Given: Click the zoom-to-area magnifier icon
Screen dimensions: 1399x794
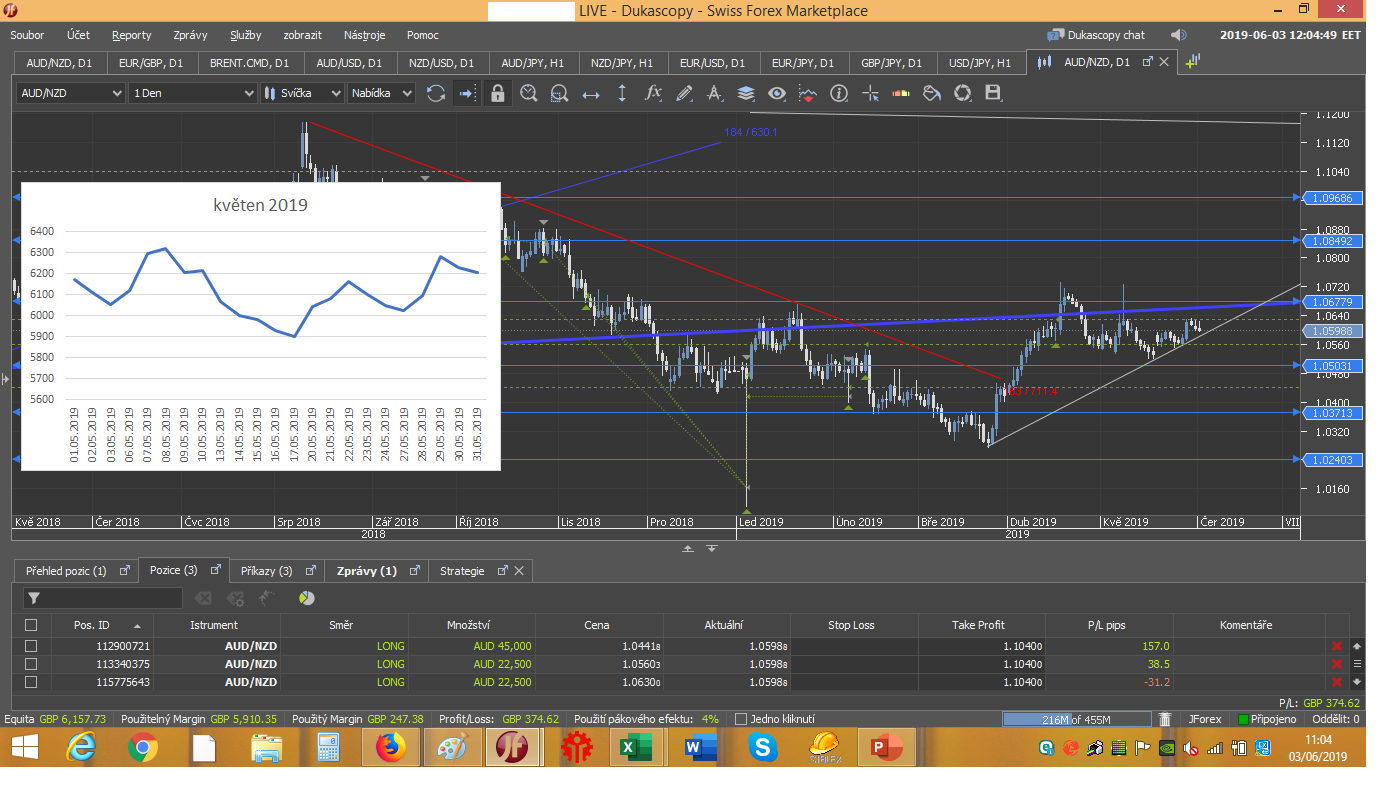Looking at the screenshot, I should [560, 93].
